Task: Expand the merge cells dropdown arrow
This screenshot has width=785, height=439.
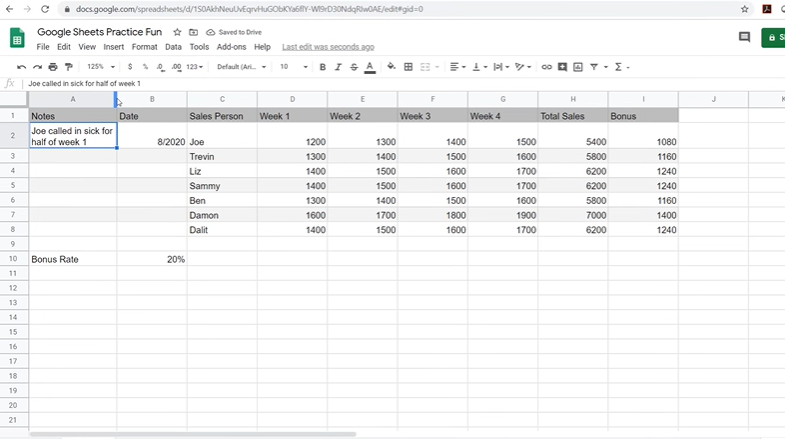Action: click(x=437, y=67)
